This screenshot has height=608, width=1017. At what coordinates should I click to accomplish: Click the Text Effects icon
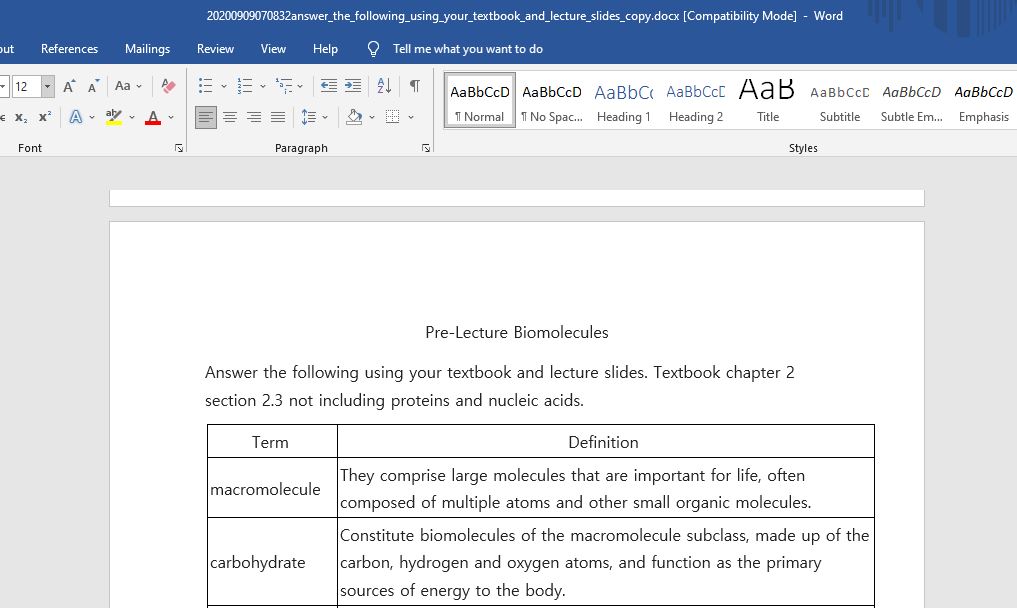point(76,117)
